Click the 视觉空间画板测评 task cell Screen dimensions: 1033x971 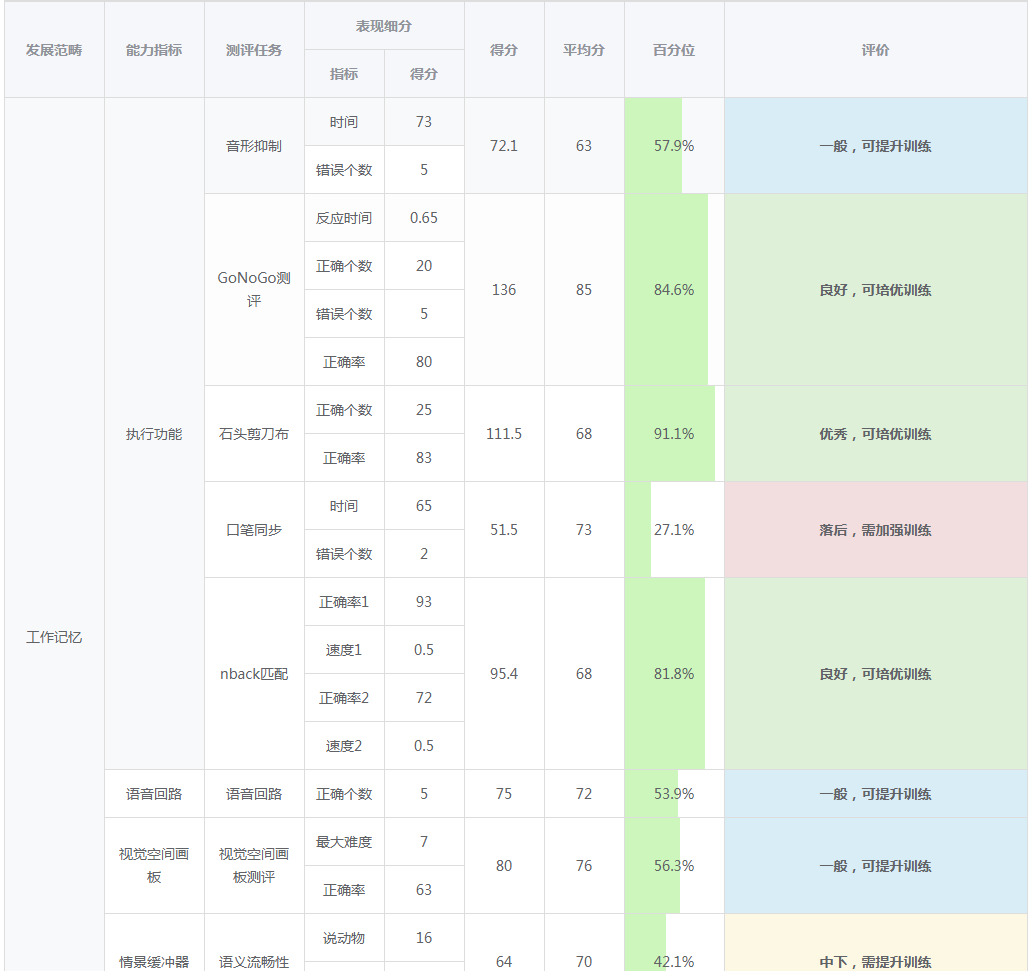pyautogui.click(x=254, y=866)
